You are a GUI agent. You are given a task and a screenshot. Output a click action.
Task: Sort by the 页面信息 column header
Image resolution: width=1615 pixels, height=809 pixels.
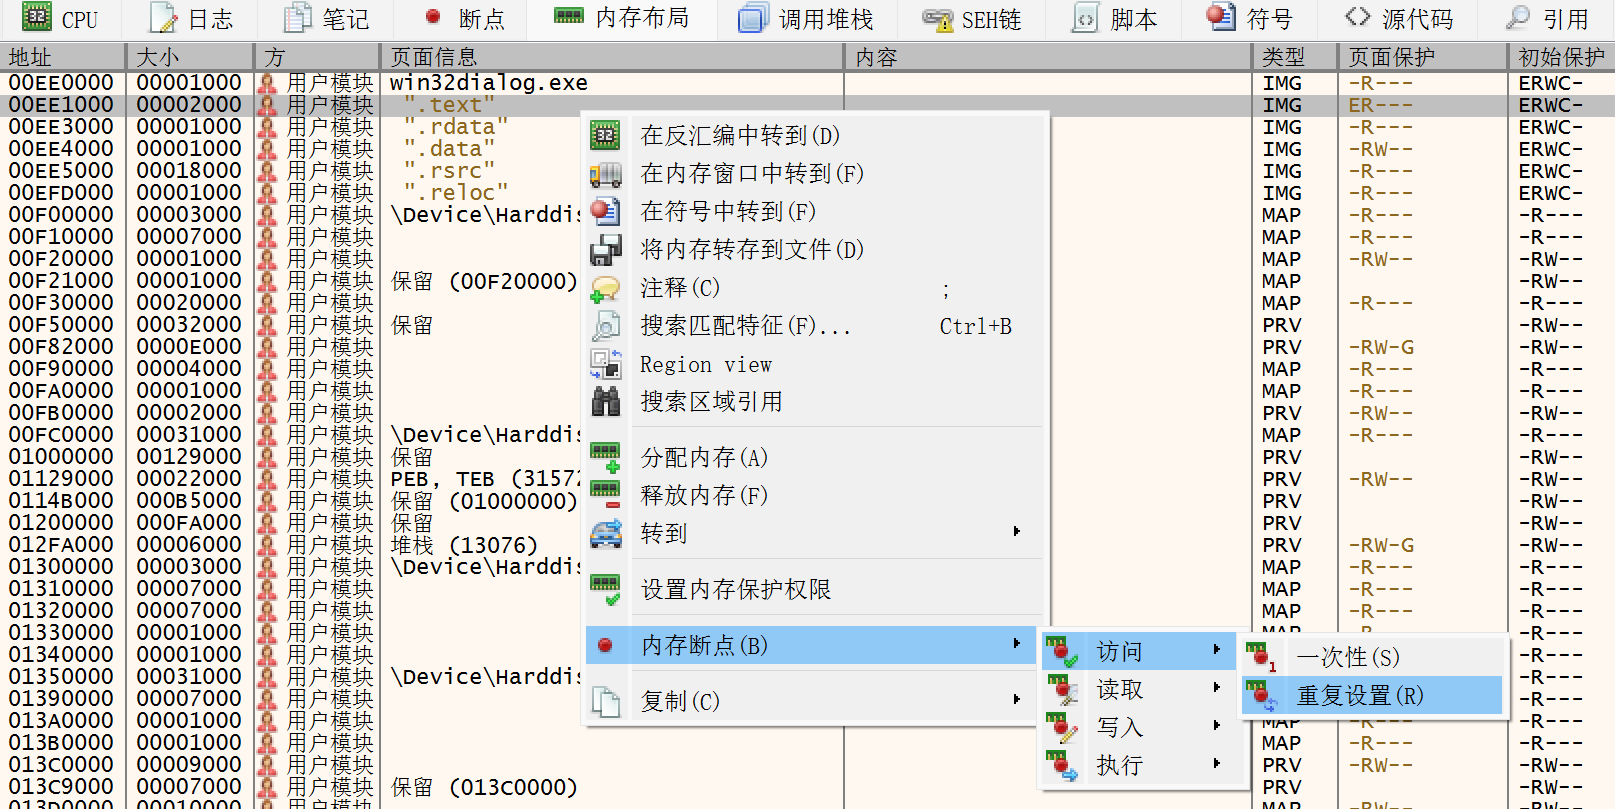coord(612,57)
